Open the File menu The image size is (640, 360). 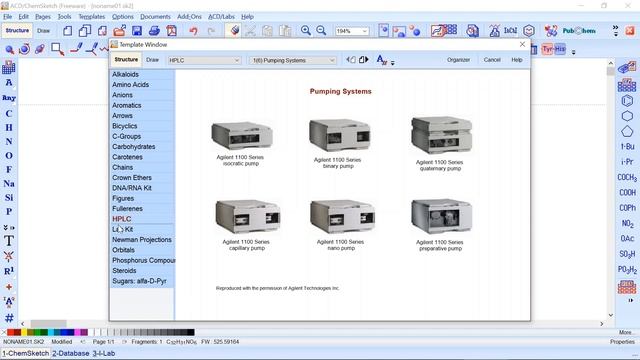pyautogui.click(x=8, y=17)
